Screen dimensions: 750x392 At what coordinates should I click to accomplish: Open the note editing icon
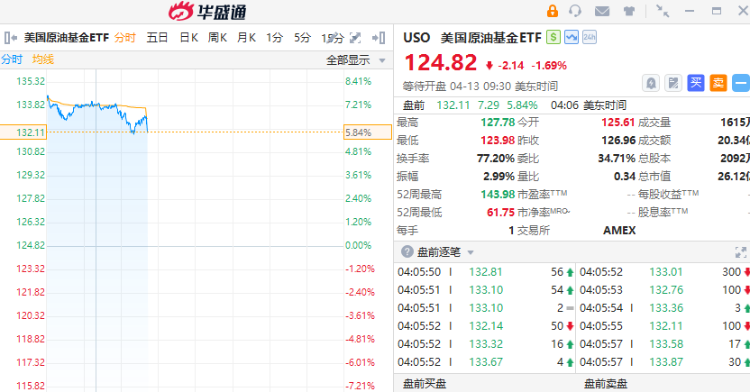(673, 83)
